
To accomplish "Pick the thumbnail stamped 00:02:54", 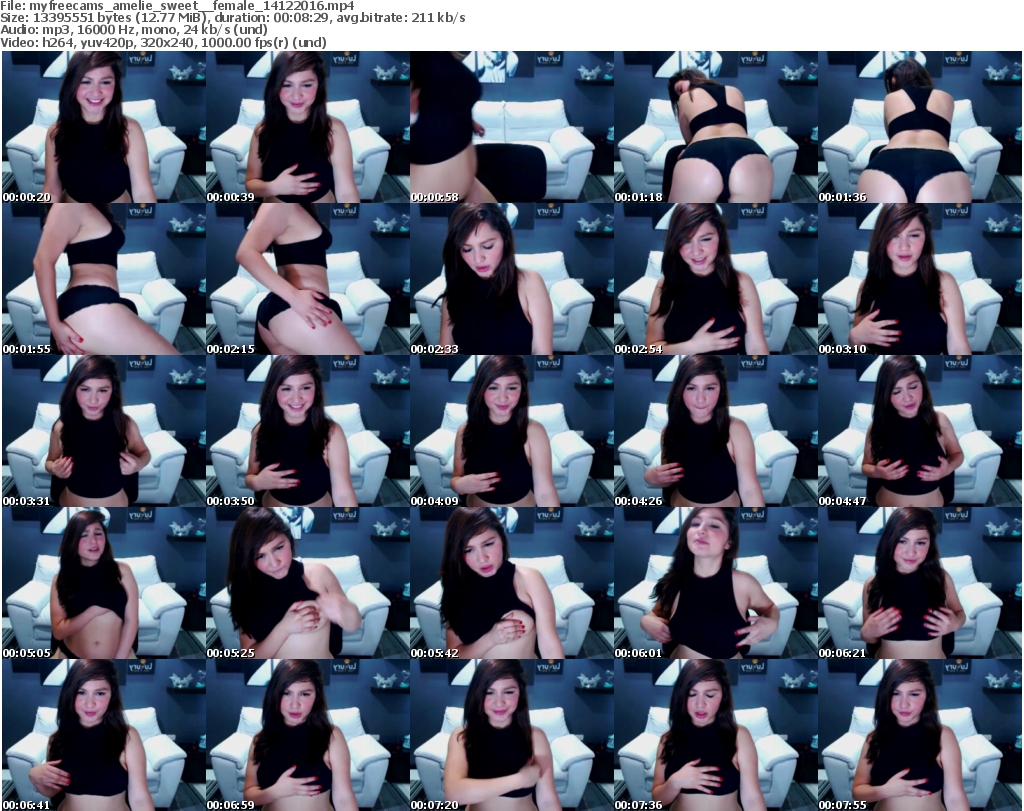I will pos(715,279).
